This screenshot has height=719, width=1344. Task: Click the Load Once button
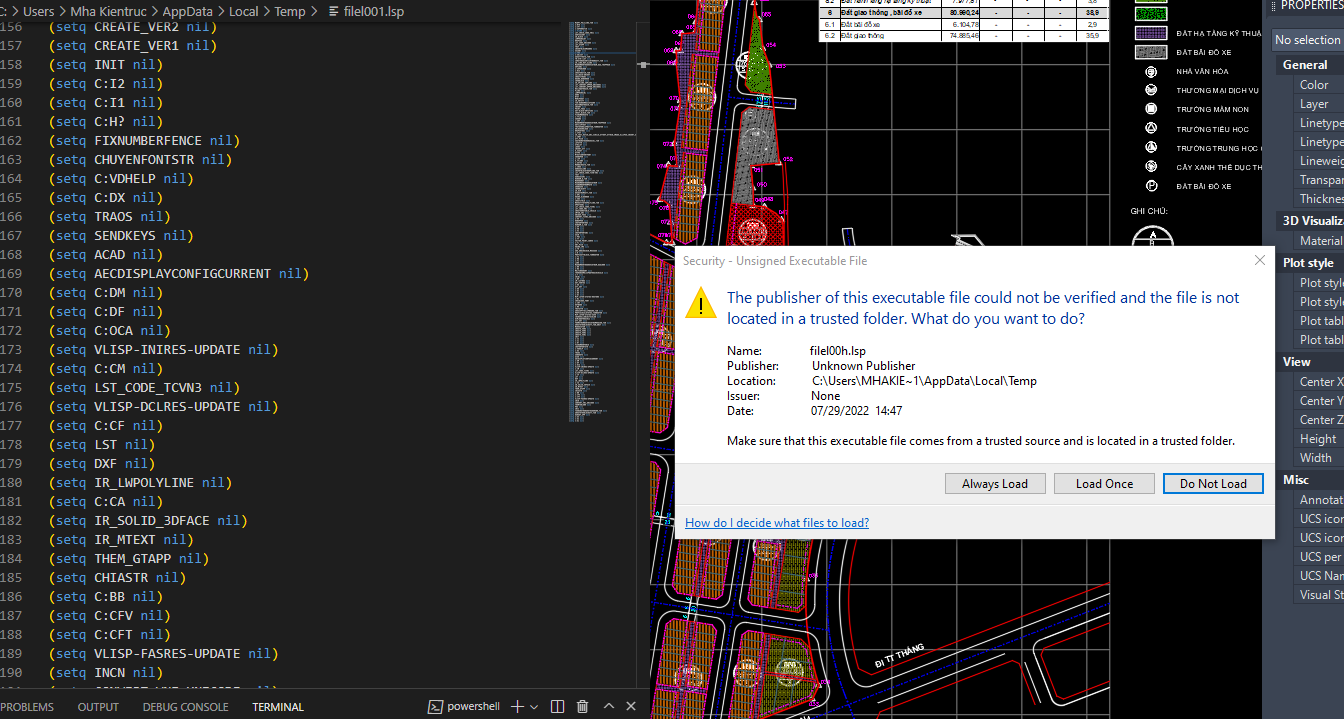[x=1104, y=484]
